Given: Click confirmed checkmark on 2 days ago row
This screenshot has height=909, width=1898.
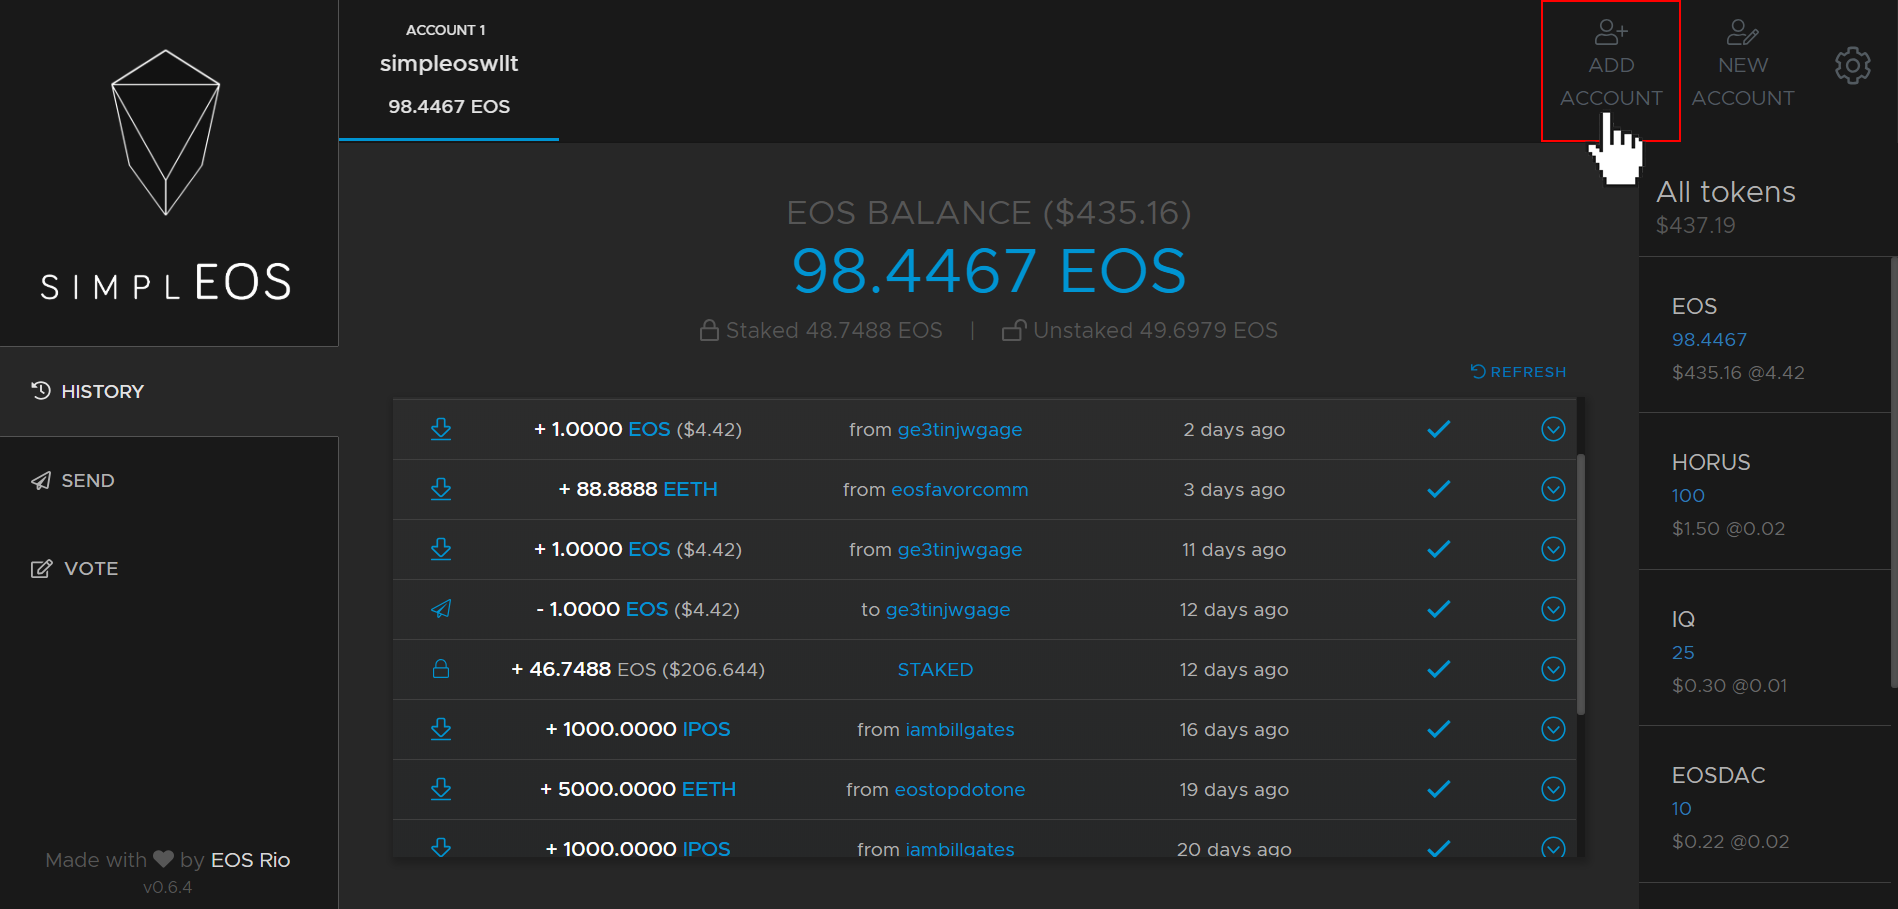Looking at the screenshot, I should point(1439,429).
